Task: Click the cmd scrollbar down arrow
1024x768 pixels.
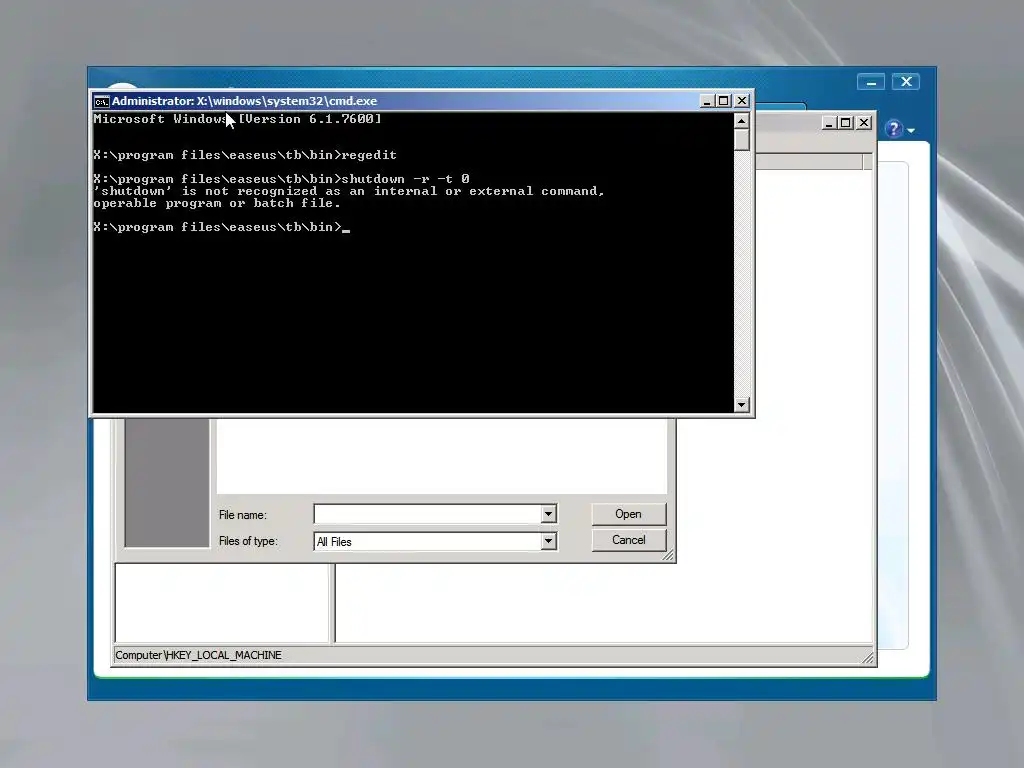Action: tap(741, 405)
